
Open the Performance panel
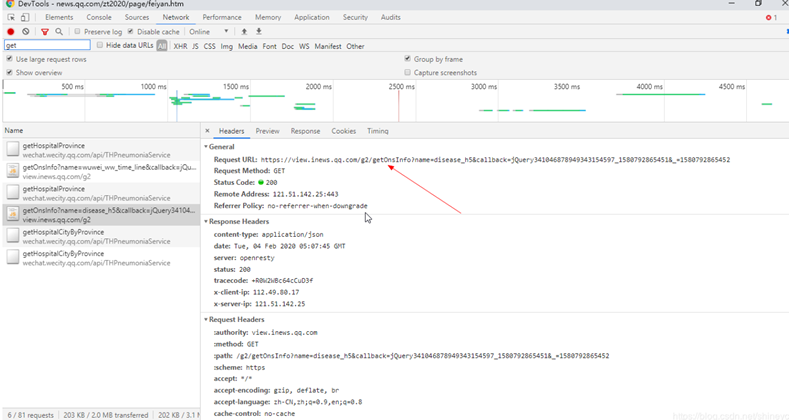tap(222, 17)
